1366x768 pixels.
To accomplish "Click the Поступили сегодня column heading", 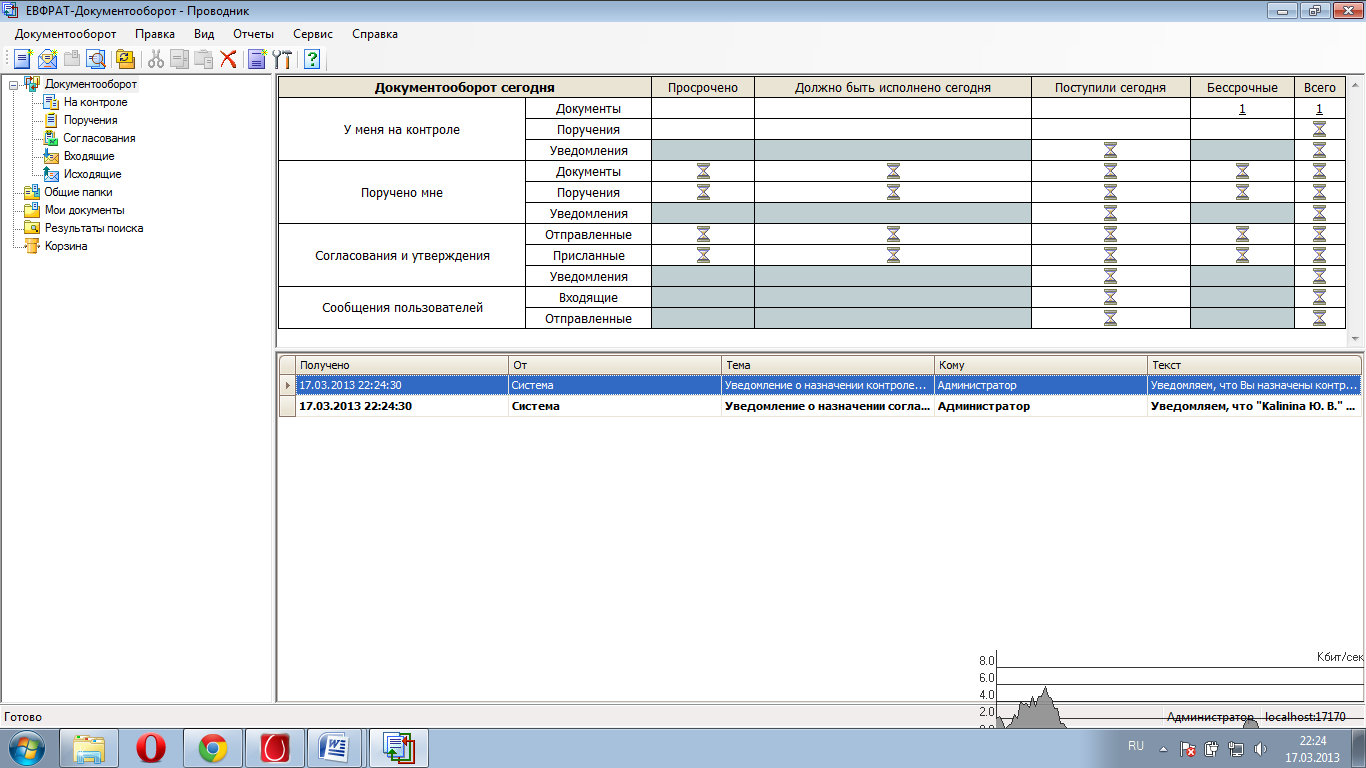I will (x=1110, y=87).
